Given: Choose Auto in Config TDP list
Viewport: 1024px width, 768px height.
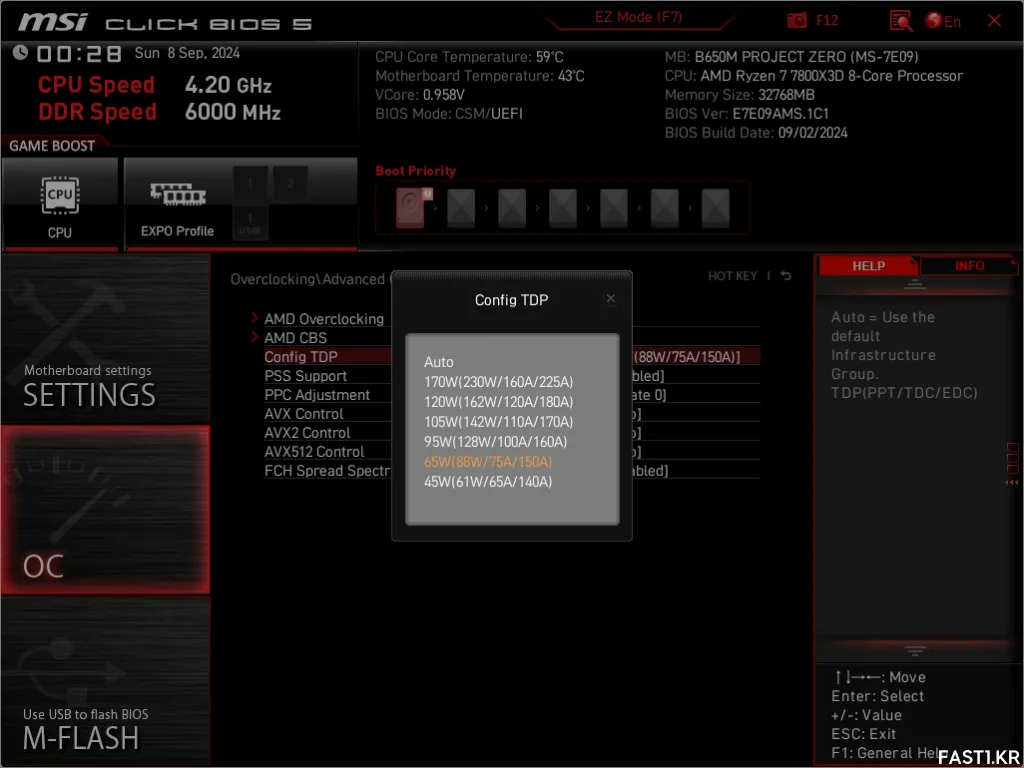Looking at the screenshot, I should click(439, 362).
